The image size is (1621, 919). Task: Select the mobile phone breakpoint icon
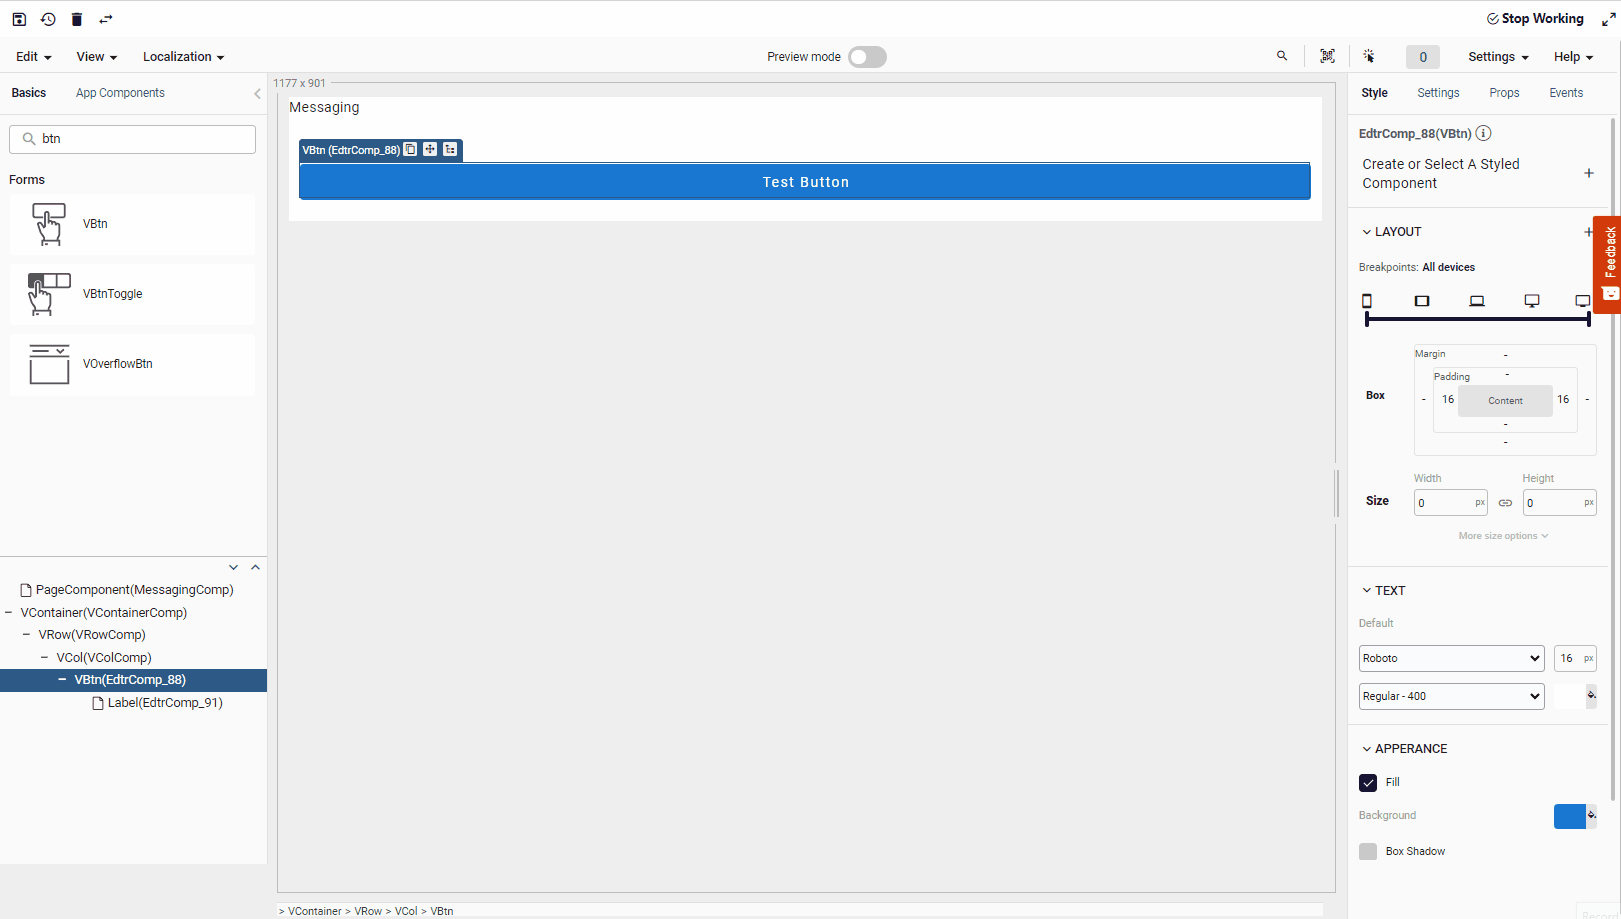[1367, 301]
